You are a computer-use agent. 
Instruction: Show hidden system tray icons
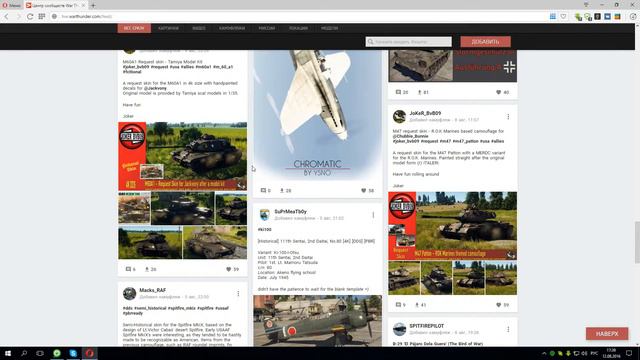pyautogui.click(x=544, y=353)
